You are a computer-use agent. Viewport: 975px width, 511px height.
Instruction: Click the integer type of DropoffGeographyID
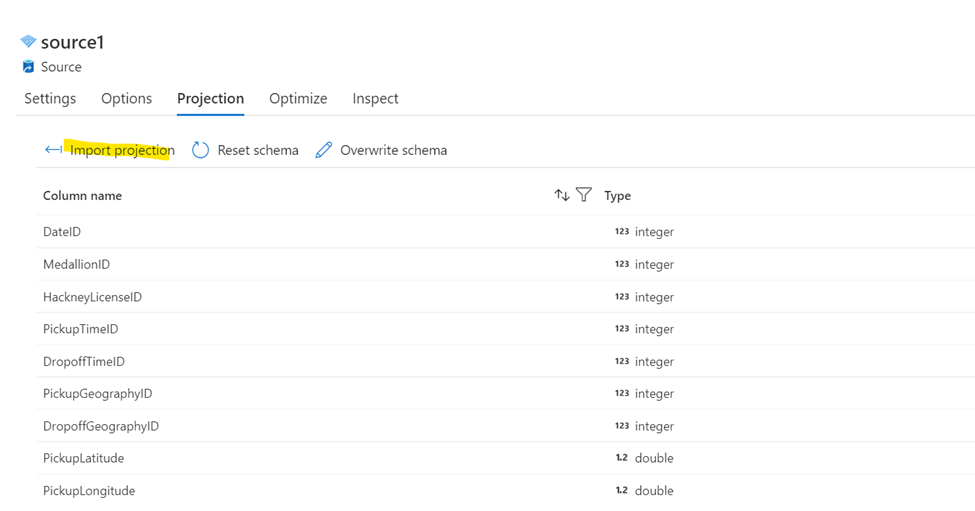[654, 426]
